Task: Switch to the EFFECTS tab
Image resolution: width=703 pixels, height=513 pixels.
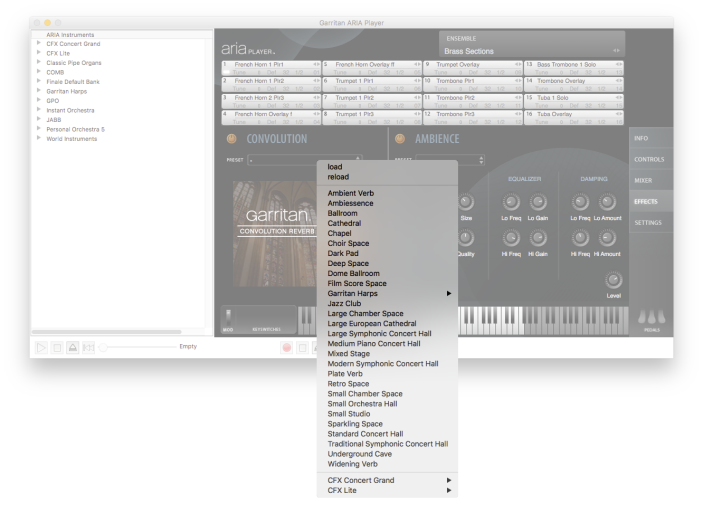Action: point(651,201)
